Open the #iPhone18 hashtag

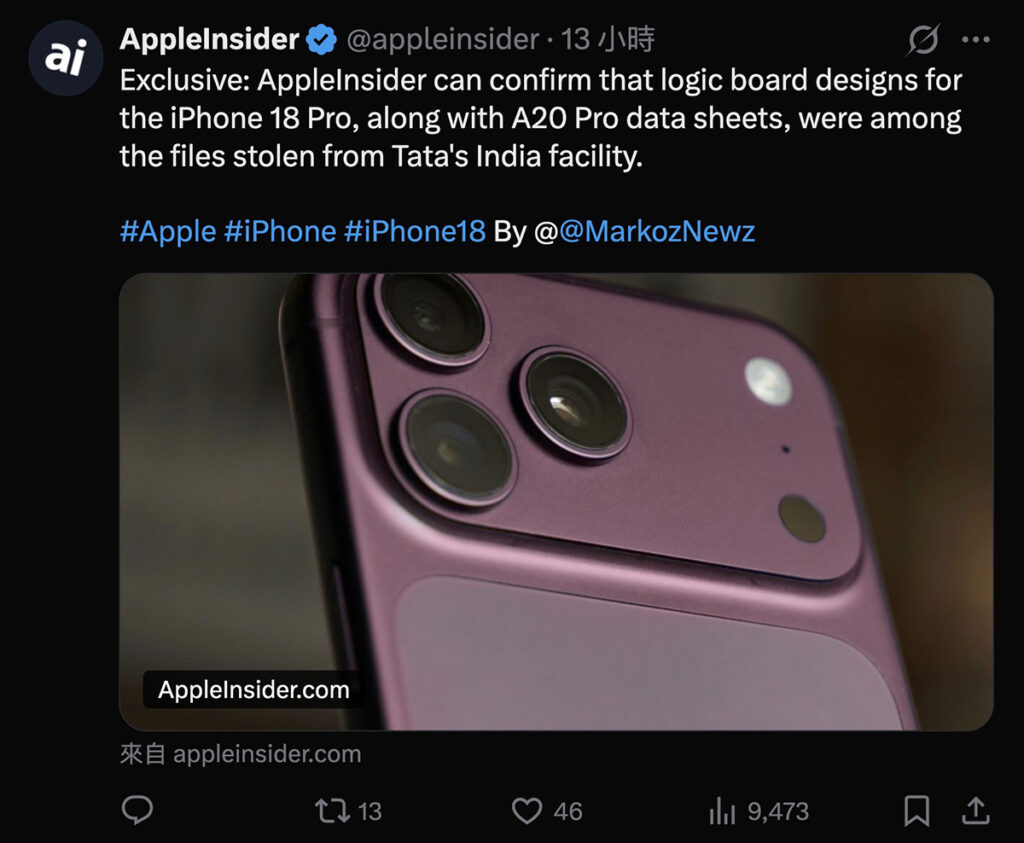pyautogui.click(x=415, y=232)
